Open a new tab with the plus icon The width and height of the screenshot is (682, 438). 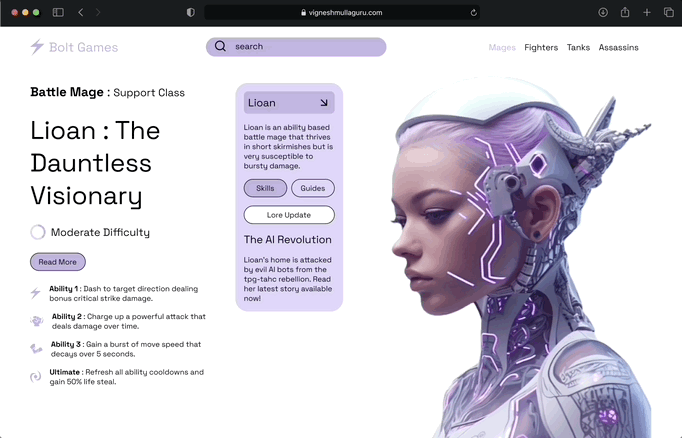647,13
